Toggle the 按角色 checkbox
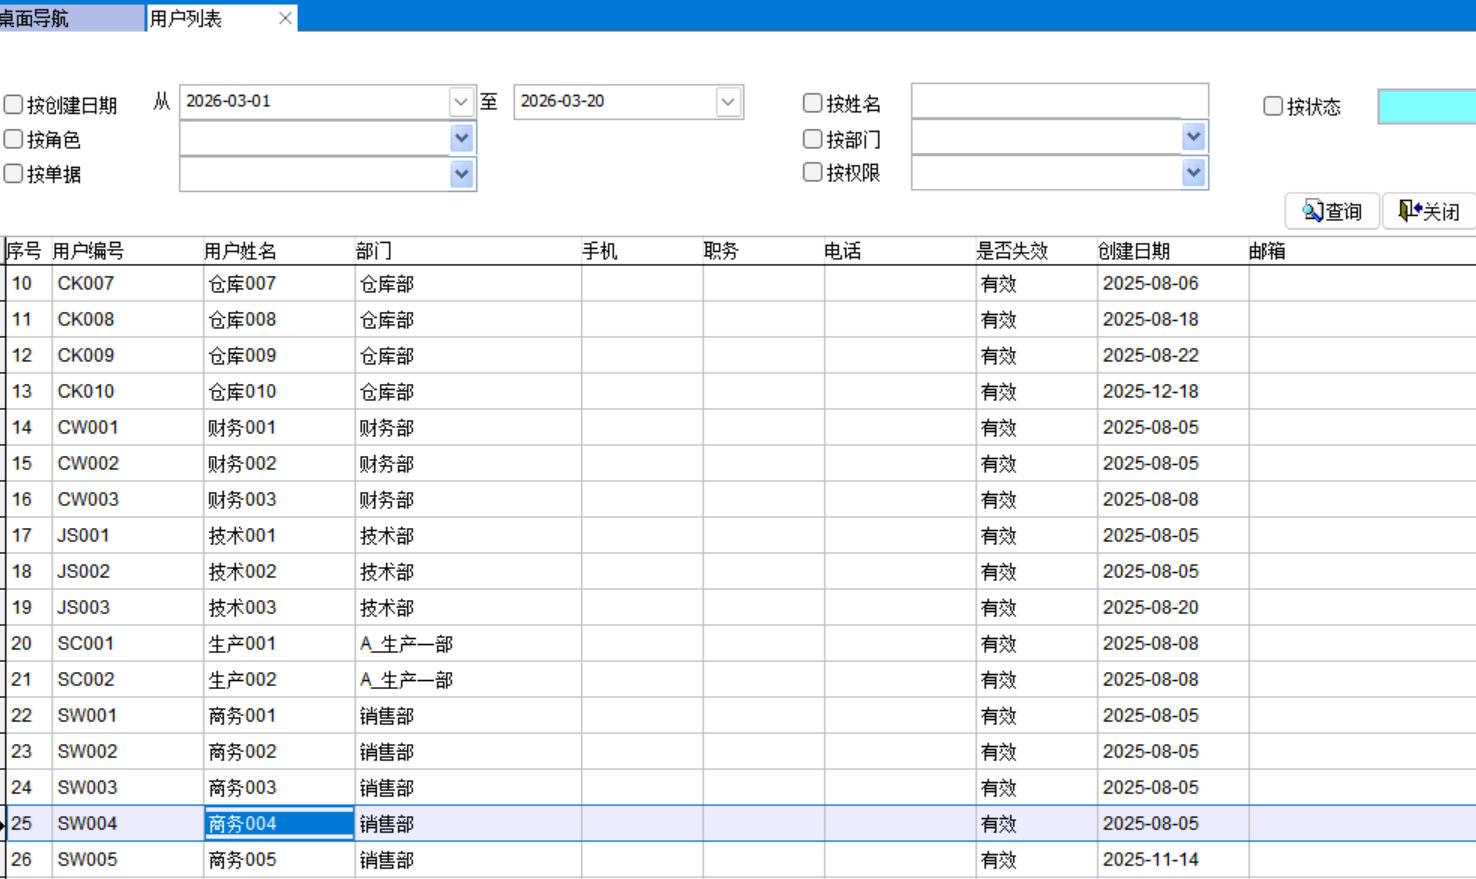 14,140
